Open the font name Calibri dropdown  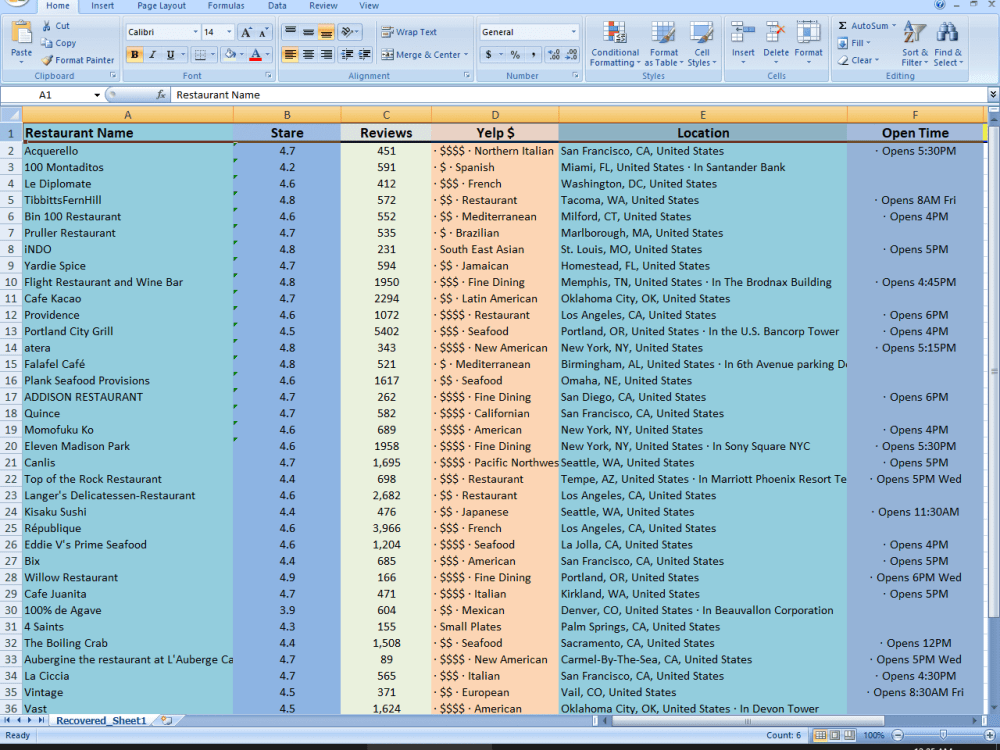(x=196, y=32)
